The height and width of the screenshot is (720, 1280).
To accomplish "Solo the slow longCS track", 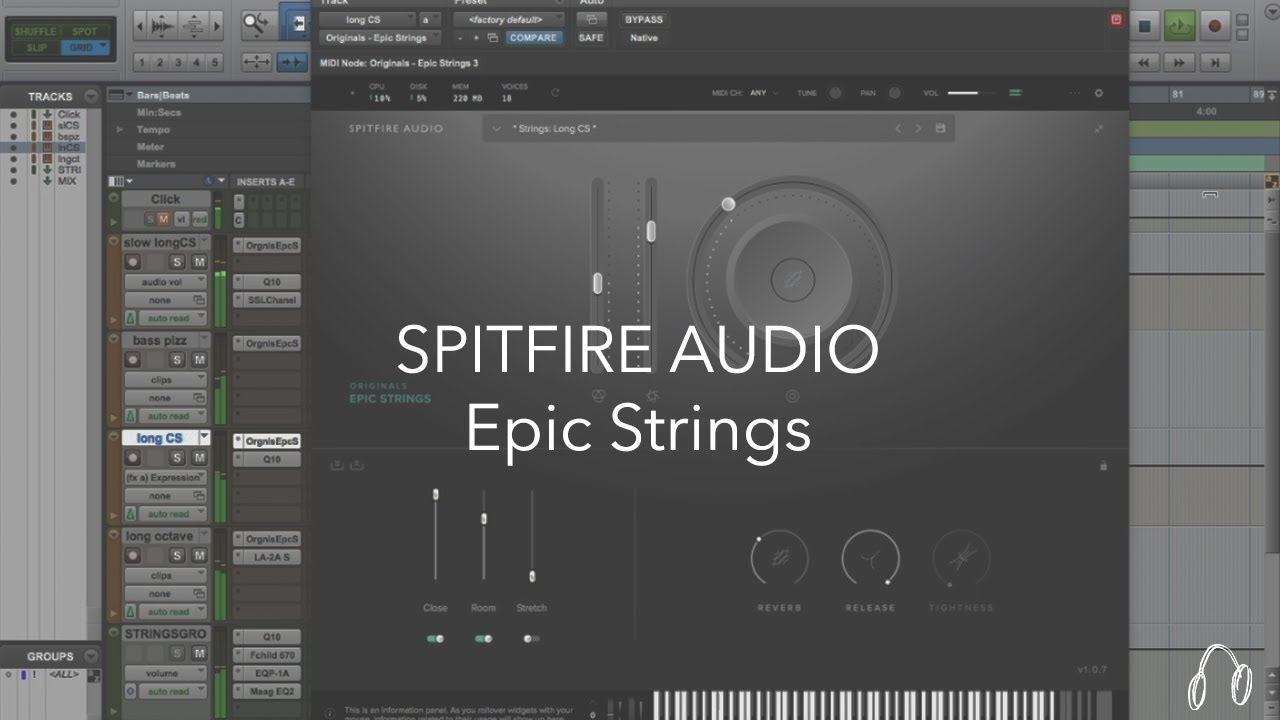I will pyautogui.click(x=178, y=262).
